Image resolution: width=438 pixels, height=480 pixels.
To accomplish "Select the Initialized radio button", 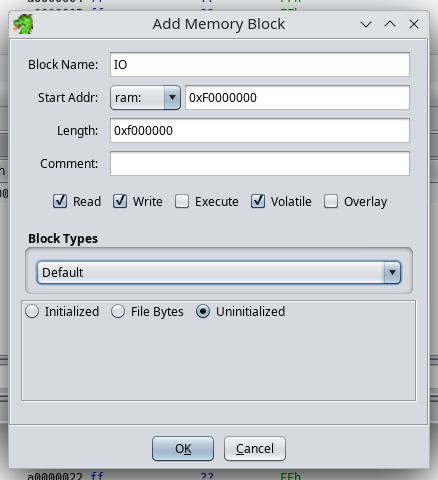I will point(32,311).
